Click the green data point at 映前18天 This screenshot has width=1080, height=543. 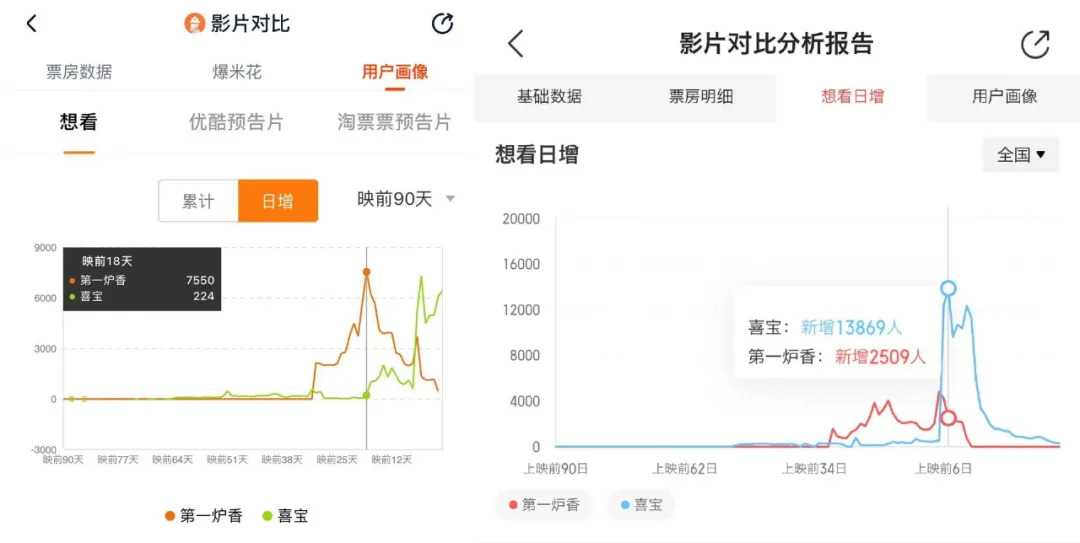[x=366, y=395]
